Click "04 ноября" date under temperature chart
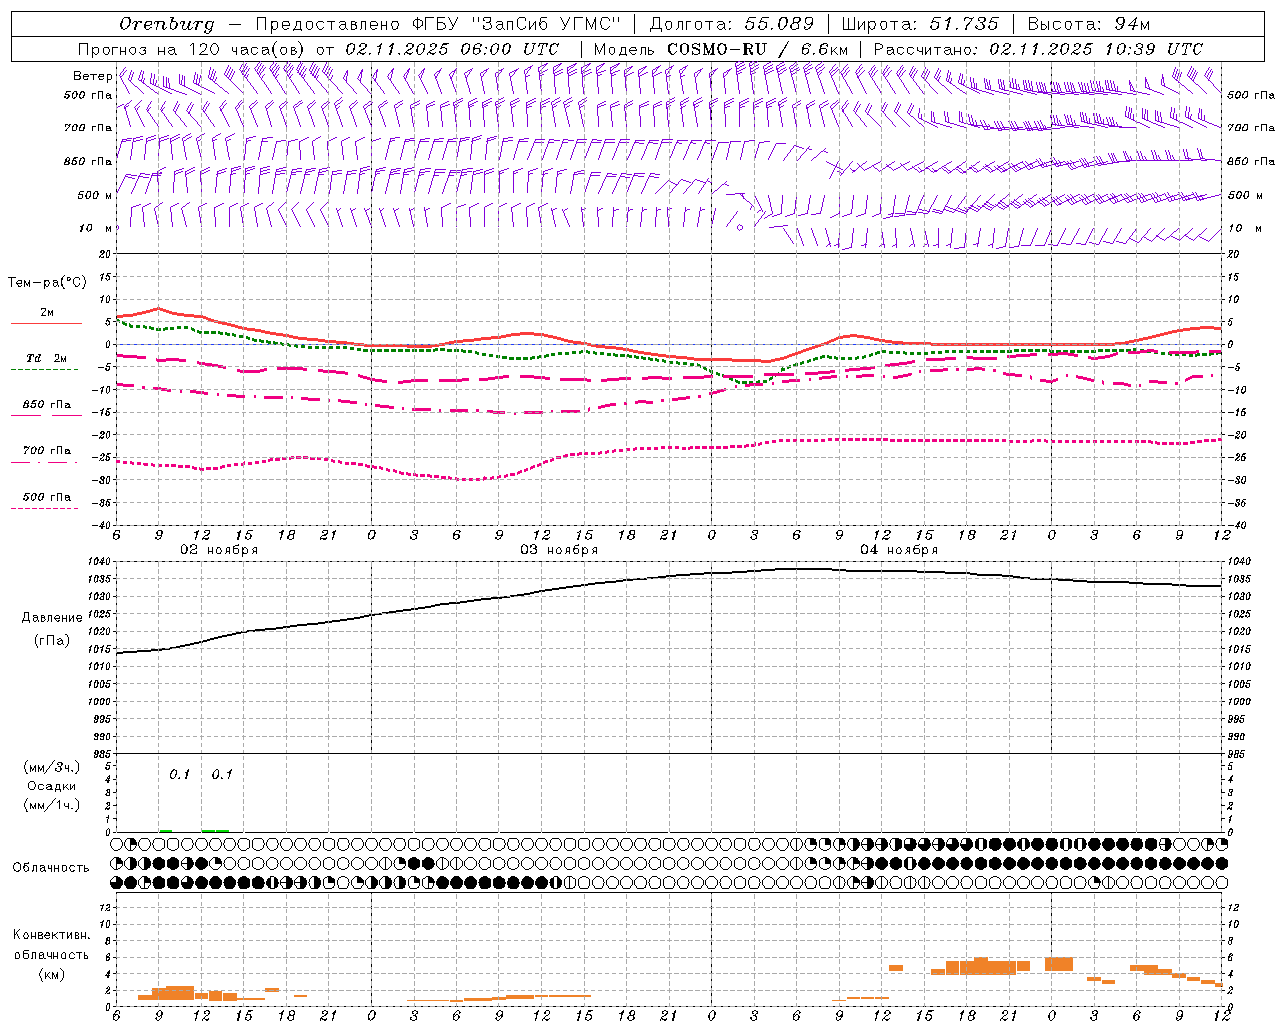Image resolution: width=1280 pixels, height=1024 pixels. [x=899, y=550]
